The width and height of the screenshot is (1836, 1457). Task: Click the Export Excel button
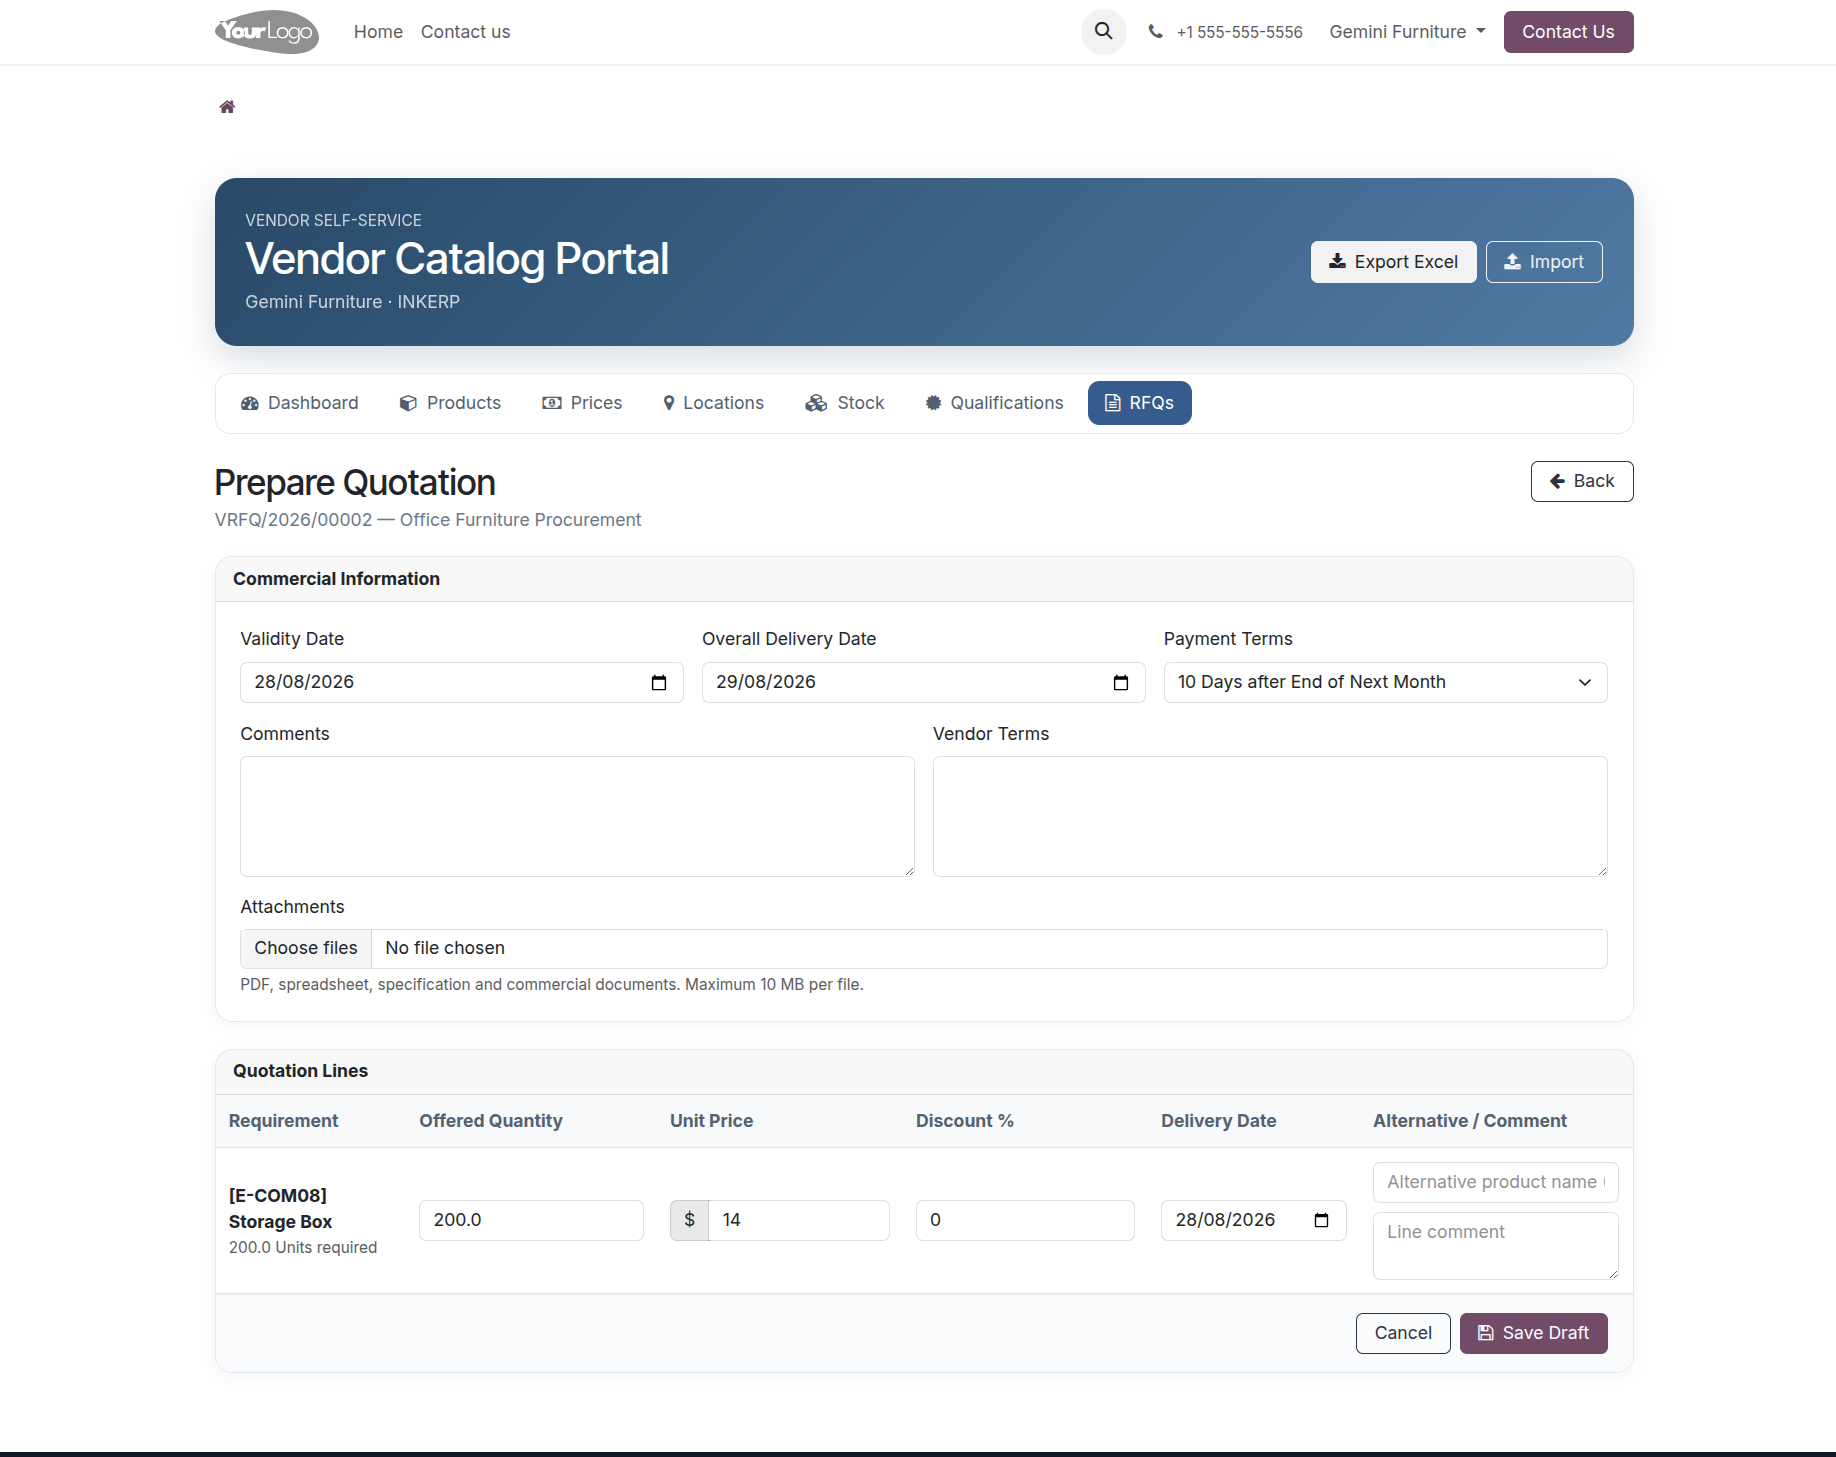point(1393,262)
